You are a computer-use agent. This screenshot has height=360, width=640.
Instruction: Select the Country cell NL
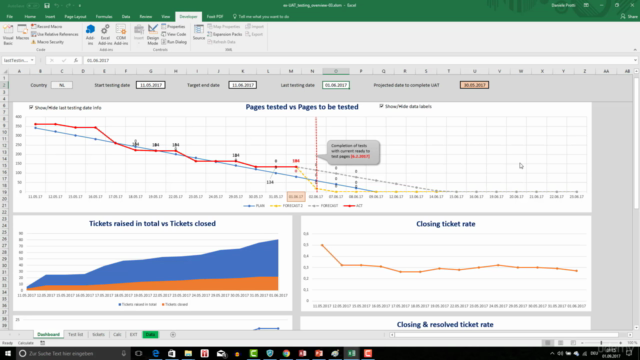point(62,85)
